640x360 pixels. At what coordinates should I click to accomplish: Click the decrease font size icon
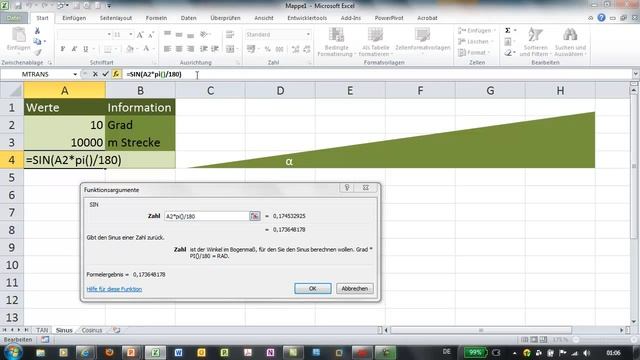pyautogui.click(x=151, y=35)
